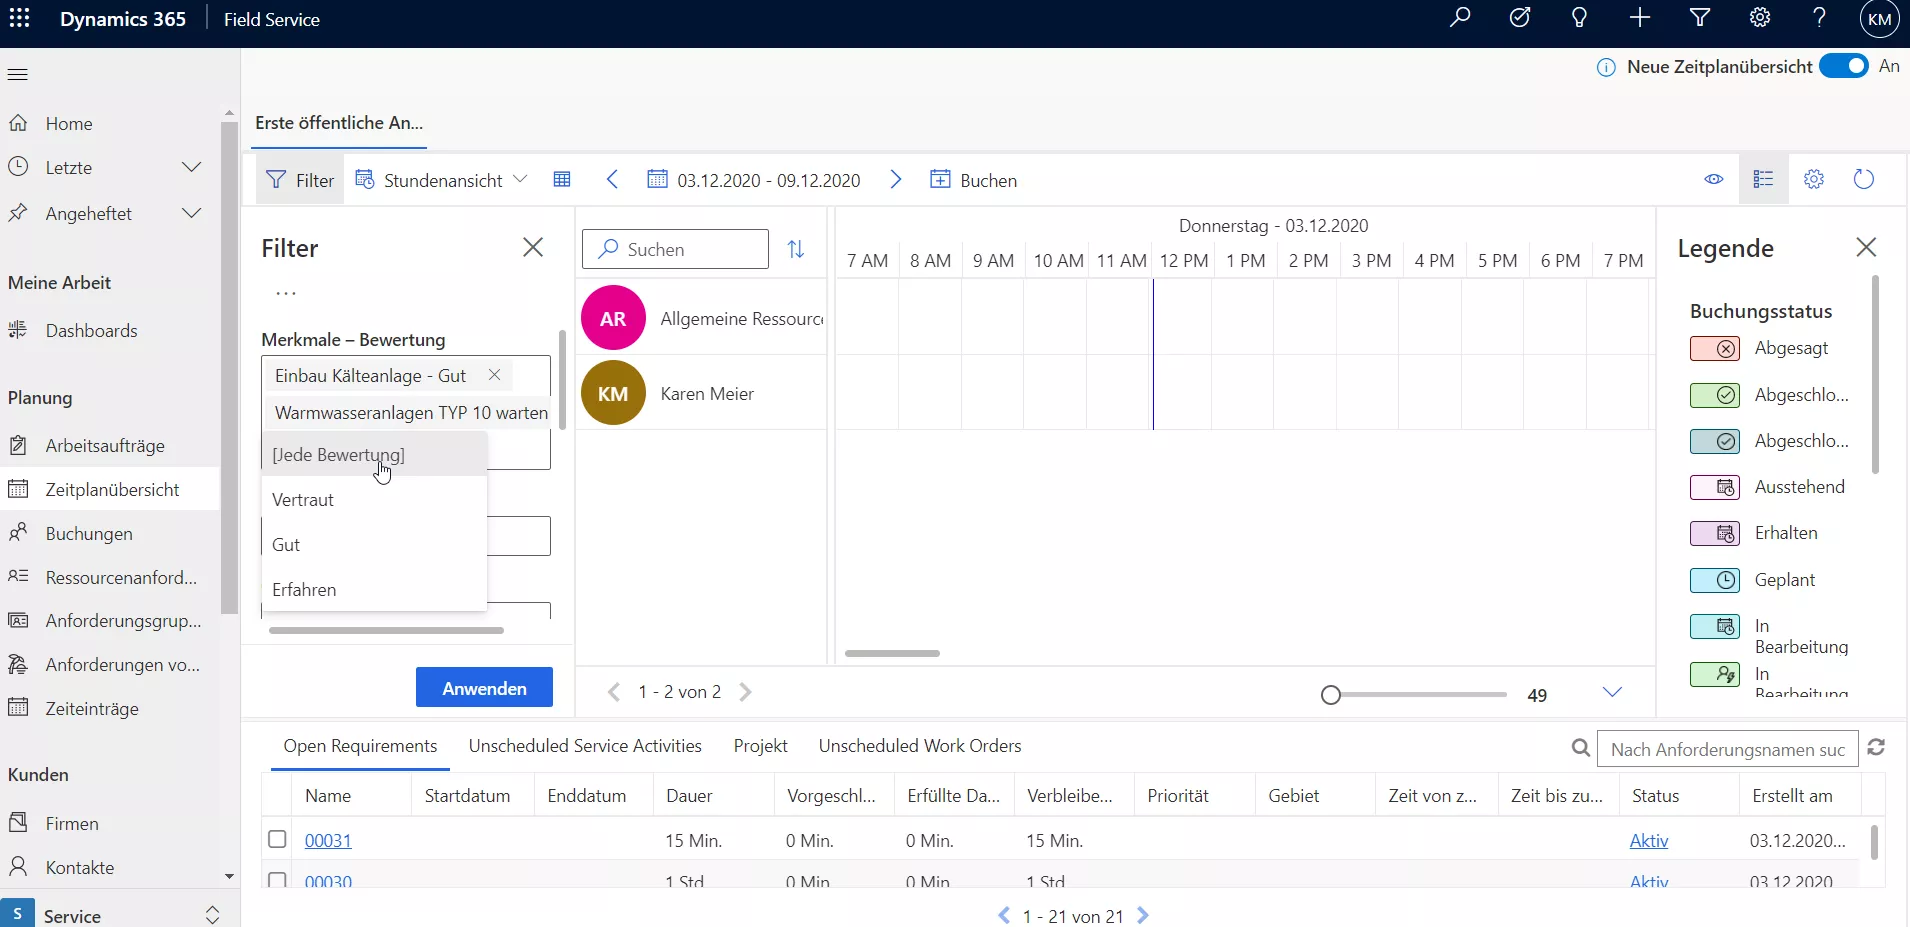Viewport: 1910px width, 927px height.
Task: Click the sort resources arrows icon
Action: [796, 249]
